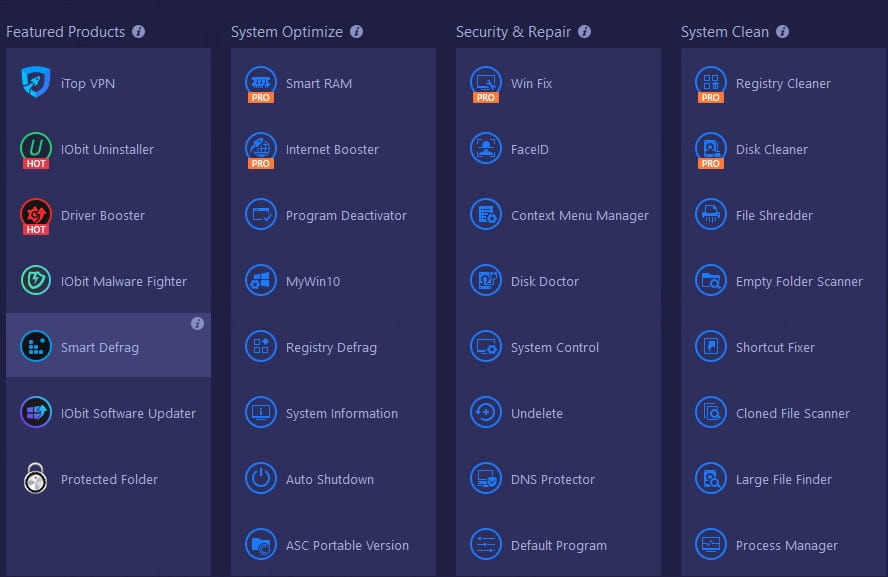Open the iTop VPN shield icon
Image resolution: width=888 pixels, height=577 pixels.
[36, 82]
